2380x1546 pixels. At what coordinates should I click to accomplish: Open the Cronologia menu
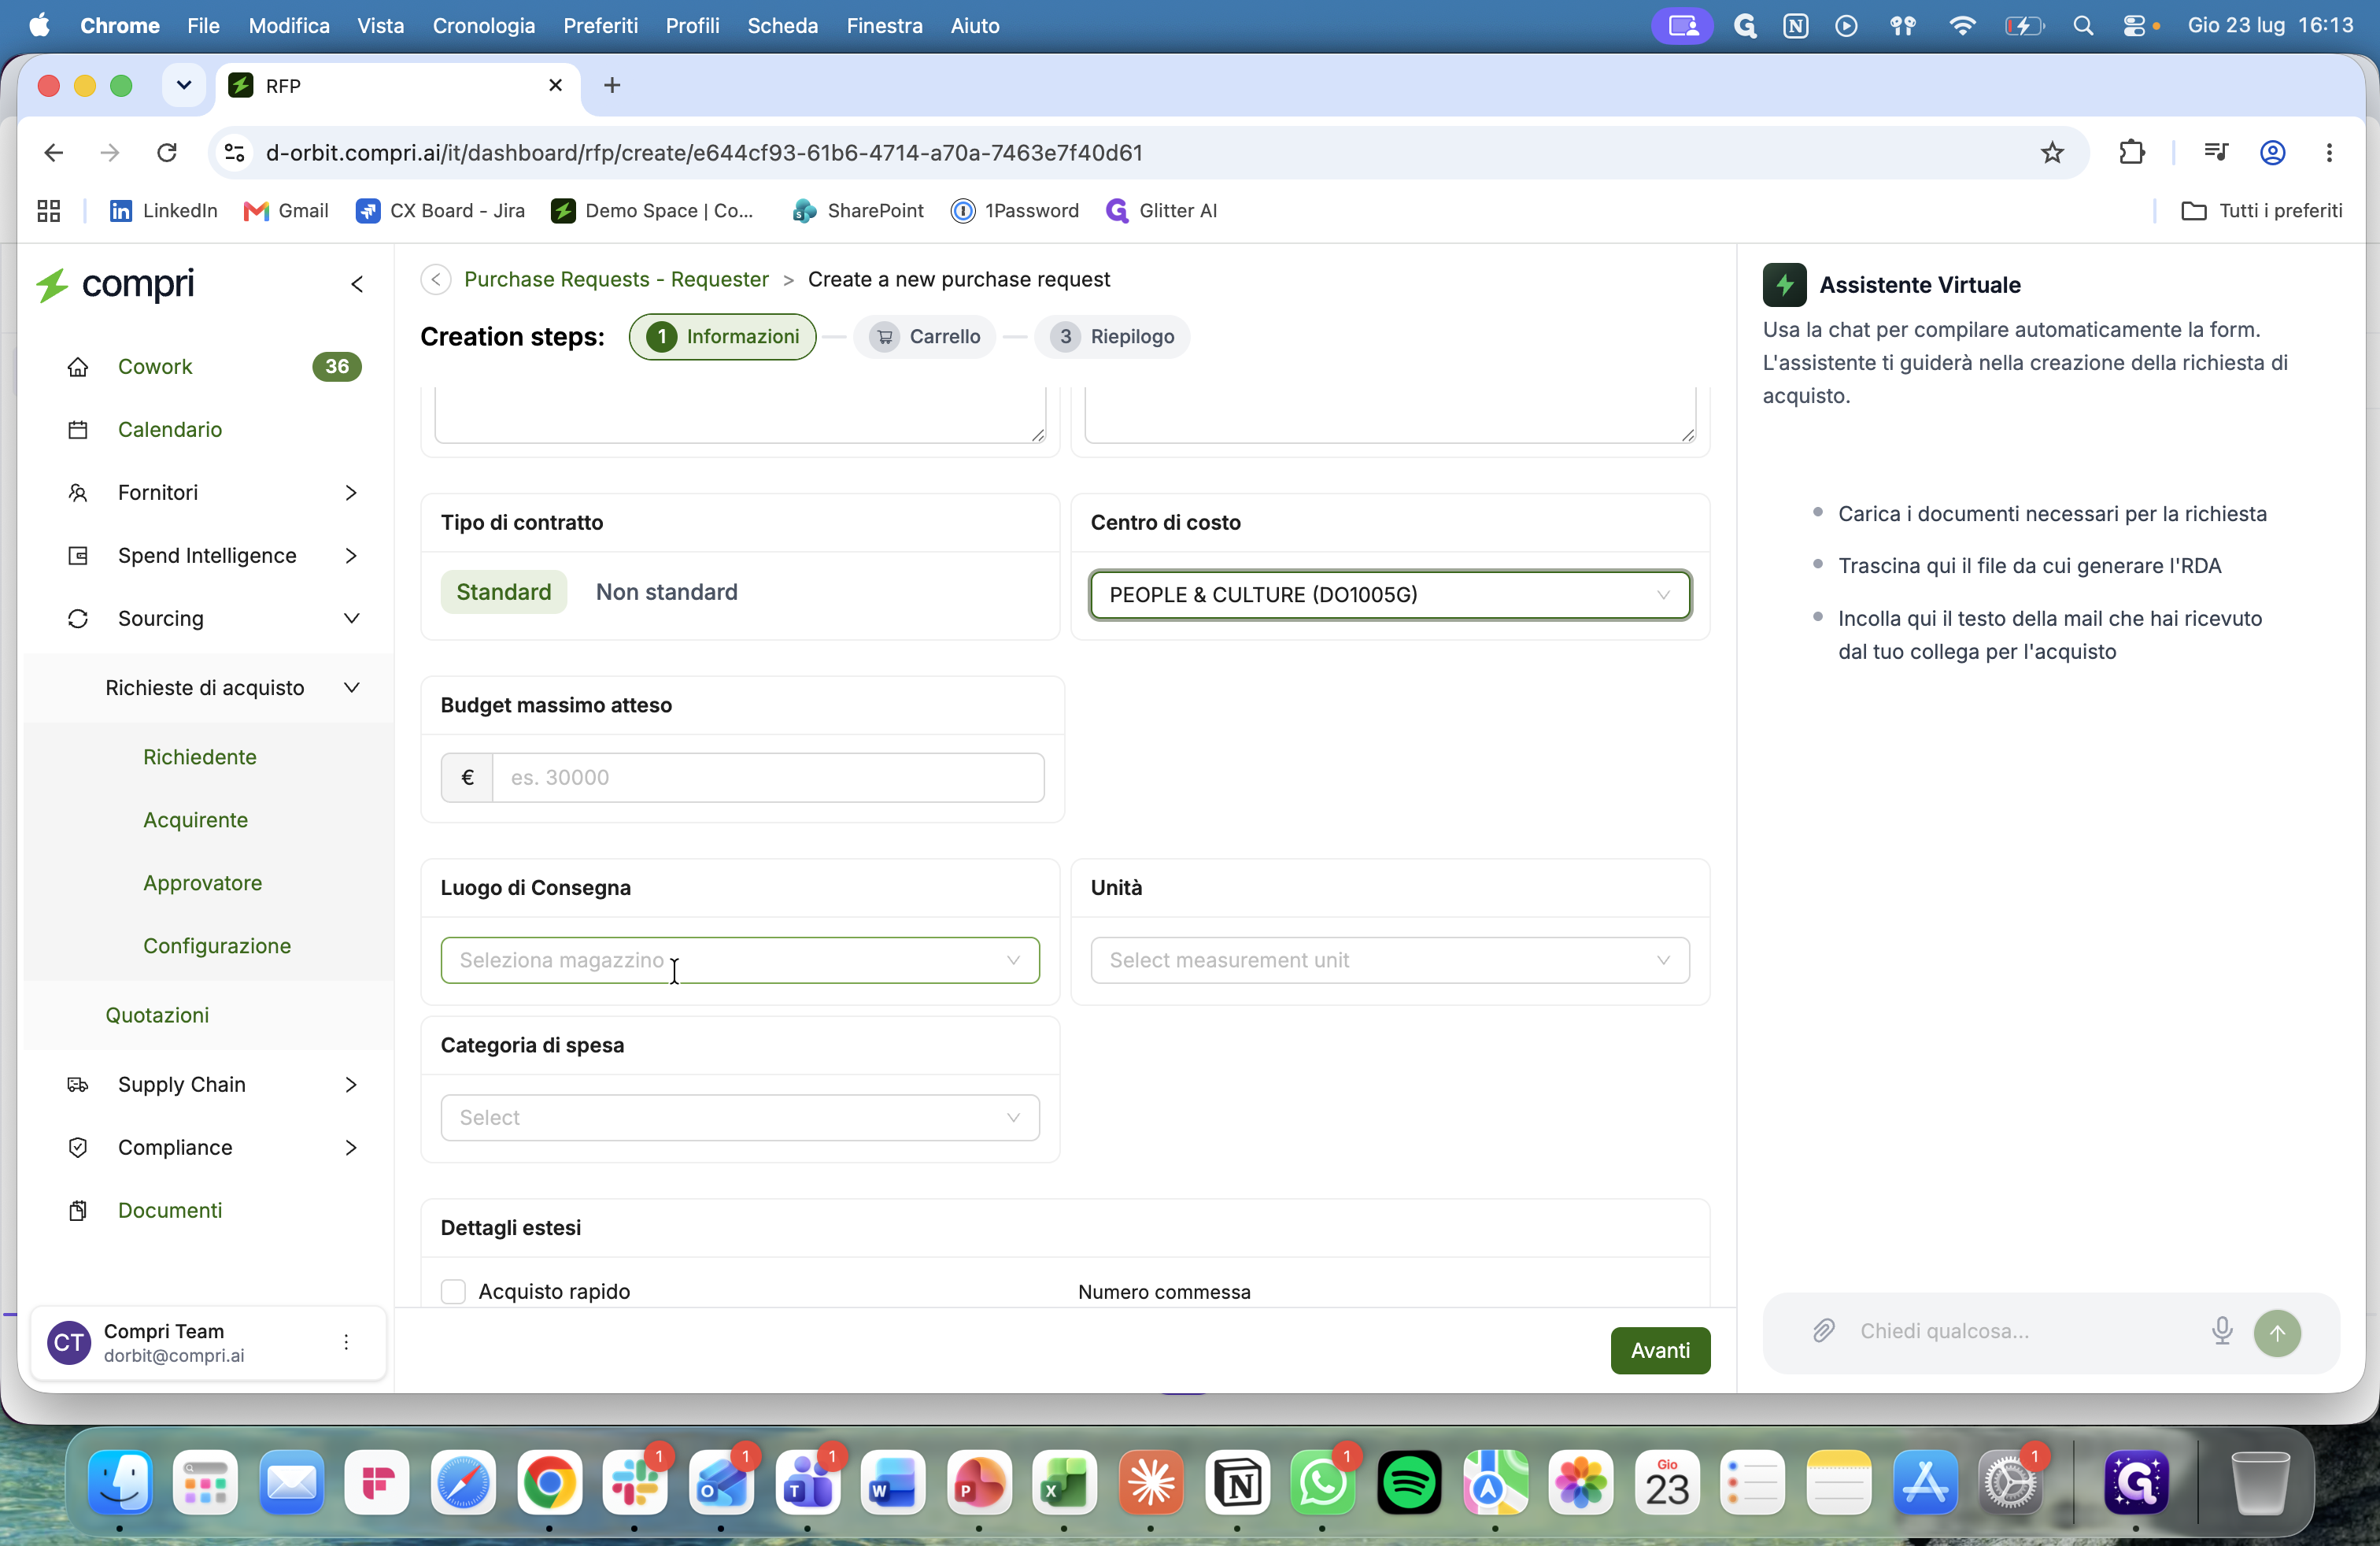coord(484,26)
